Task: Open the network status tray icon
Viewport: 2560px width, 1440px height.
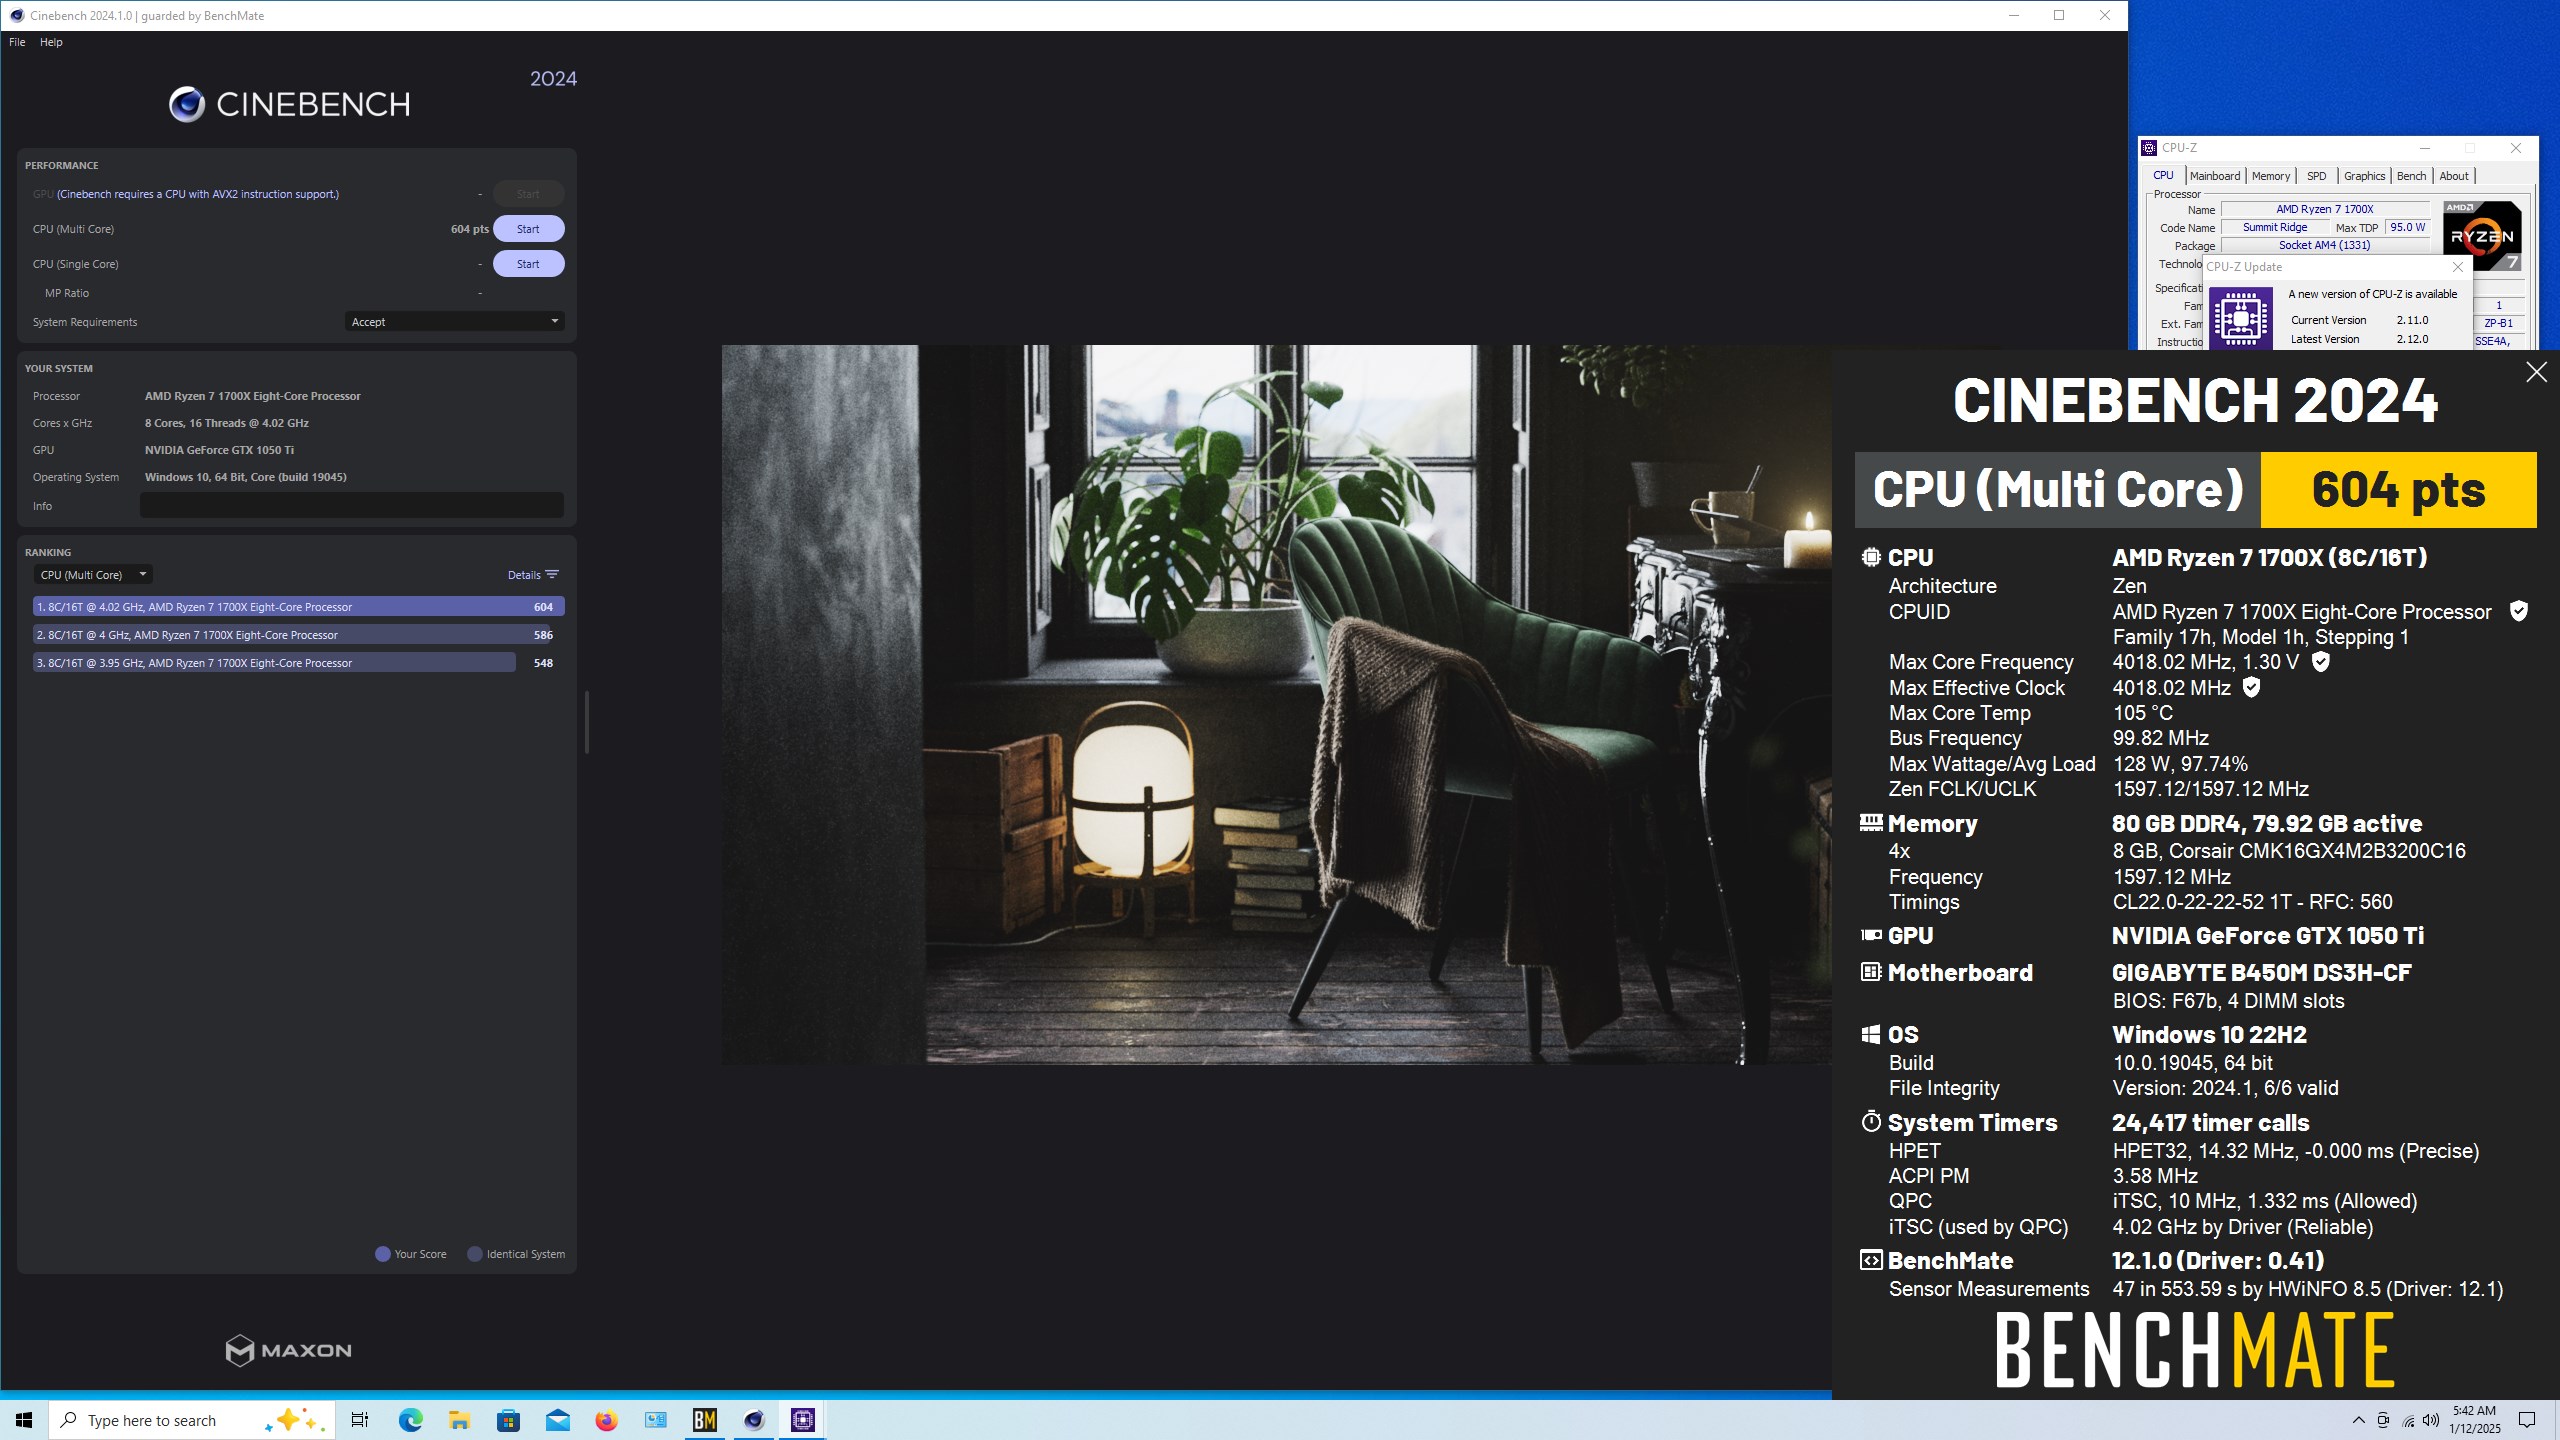Action: pyautogui.click(x=2407, y=1420)
